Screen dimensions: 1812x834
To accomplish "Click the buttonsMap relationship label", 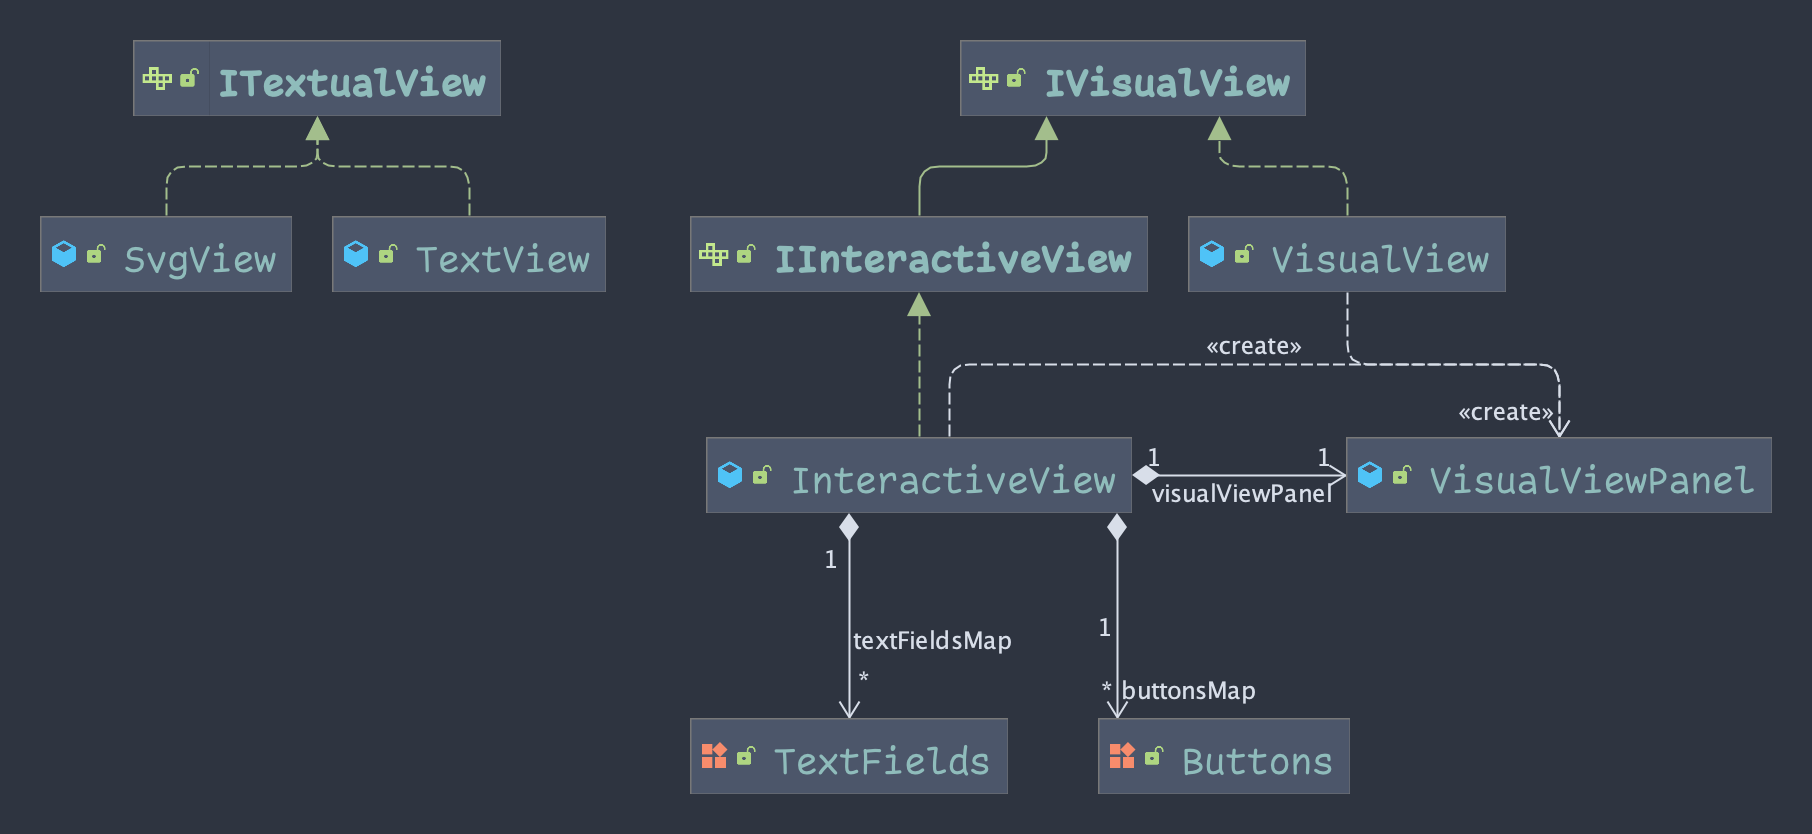I will 1189,691.
